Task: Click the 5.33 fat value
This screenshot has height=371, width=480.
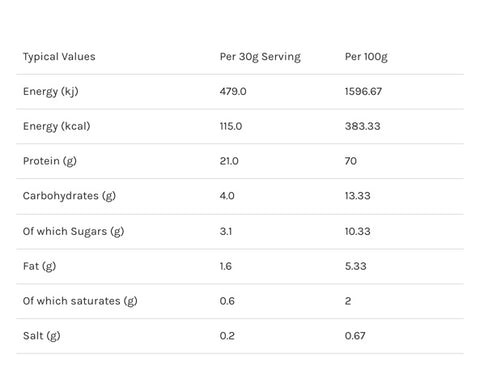Action: [355, 266]
